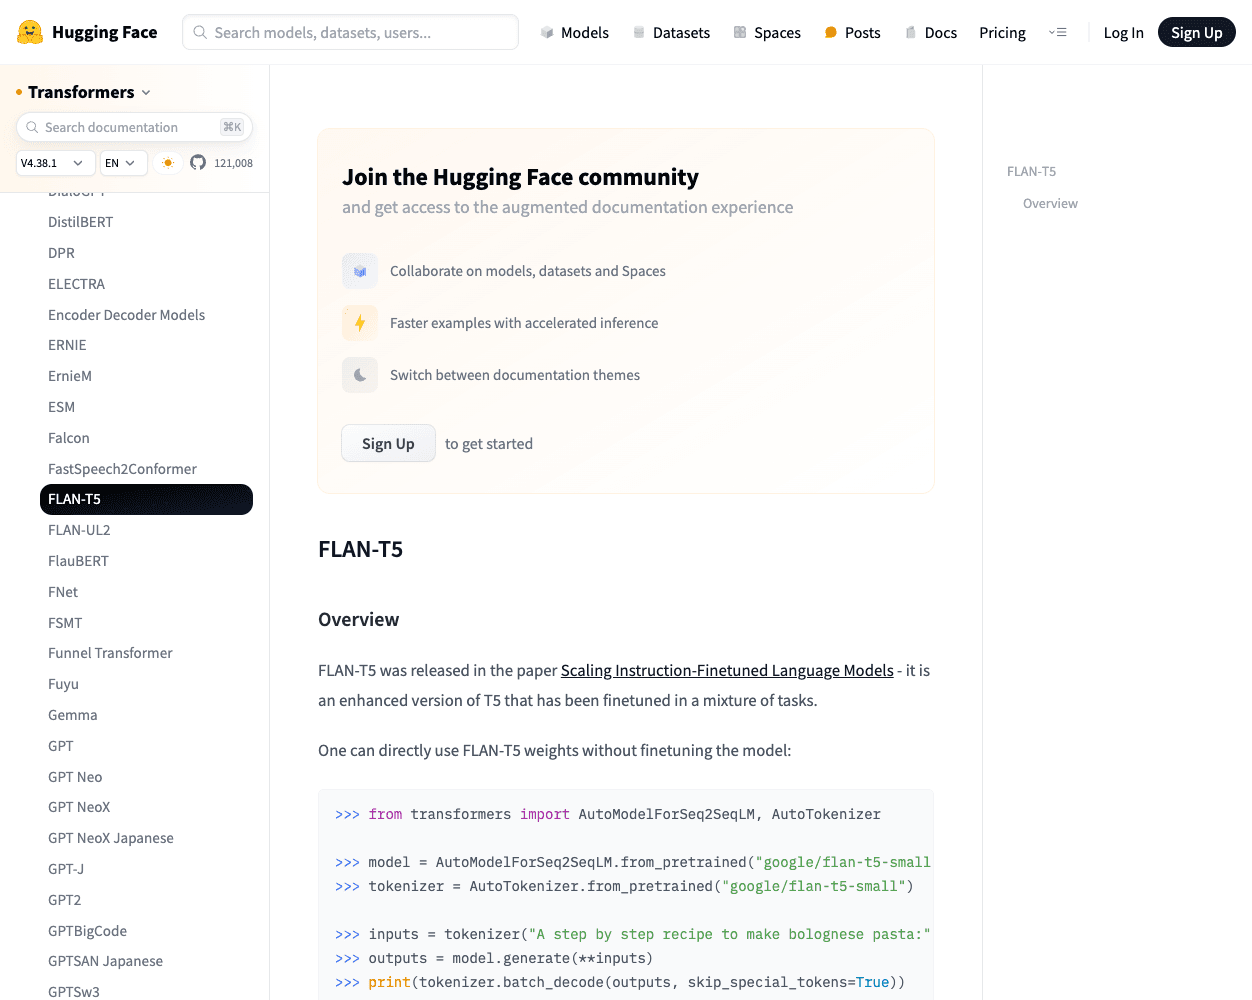
Task: Click the Hugging Face brand name text
Action: pyautogui.click(x=104, y=32)
